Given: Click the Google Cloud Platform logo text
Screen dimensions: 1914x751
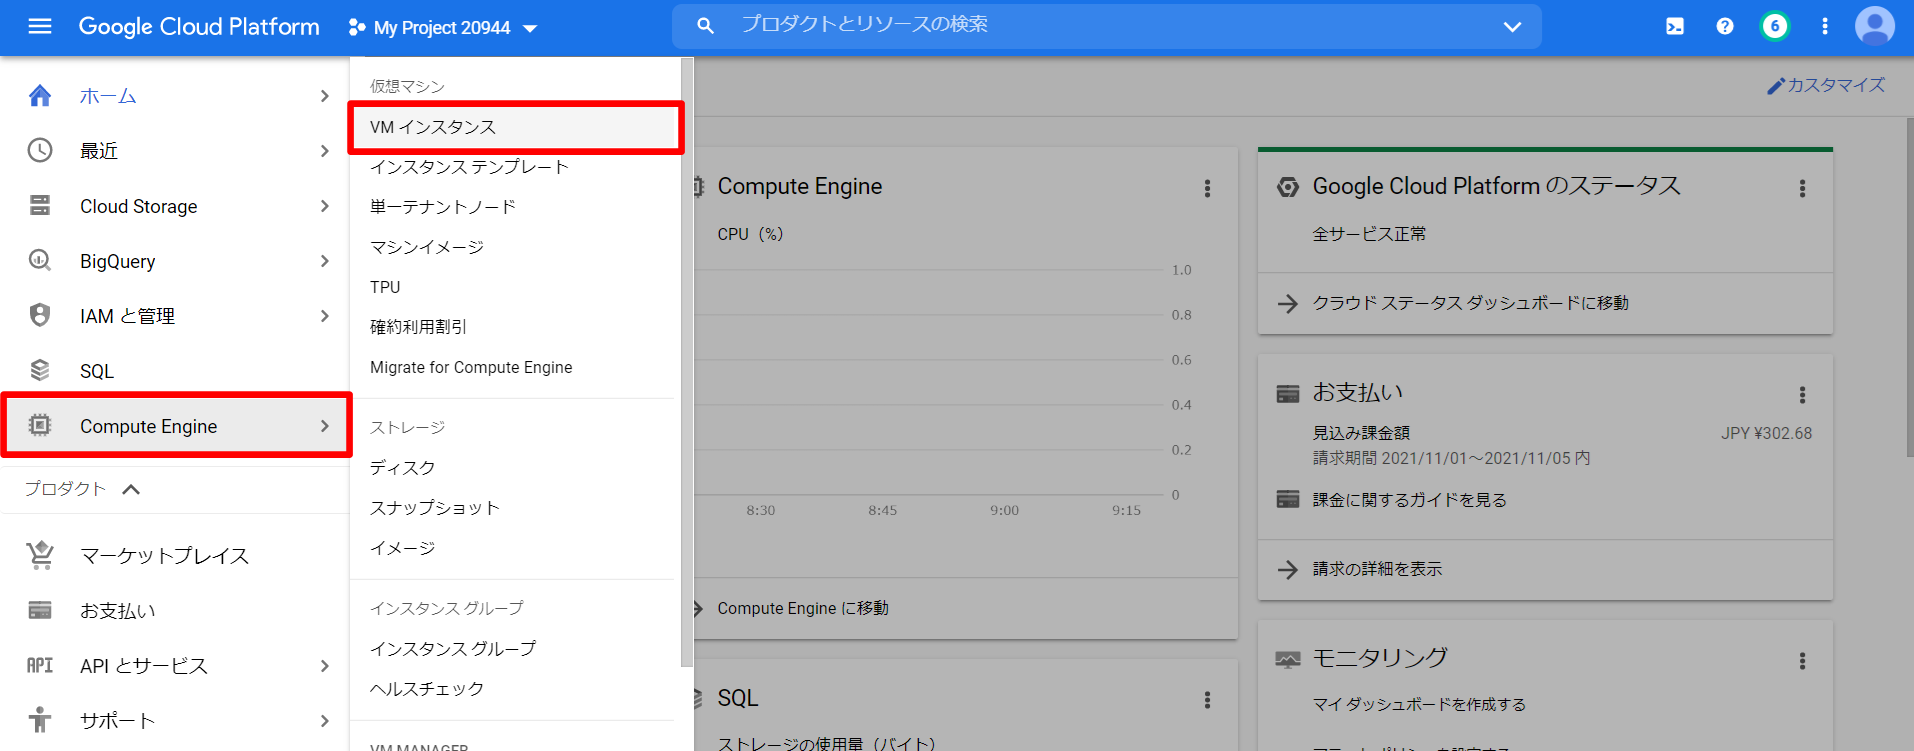Looking at the screenshot, I should click(199, 27).
